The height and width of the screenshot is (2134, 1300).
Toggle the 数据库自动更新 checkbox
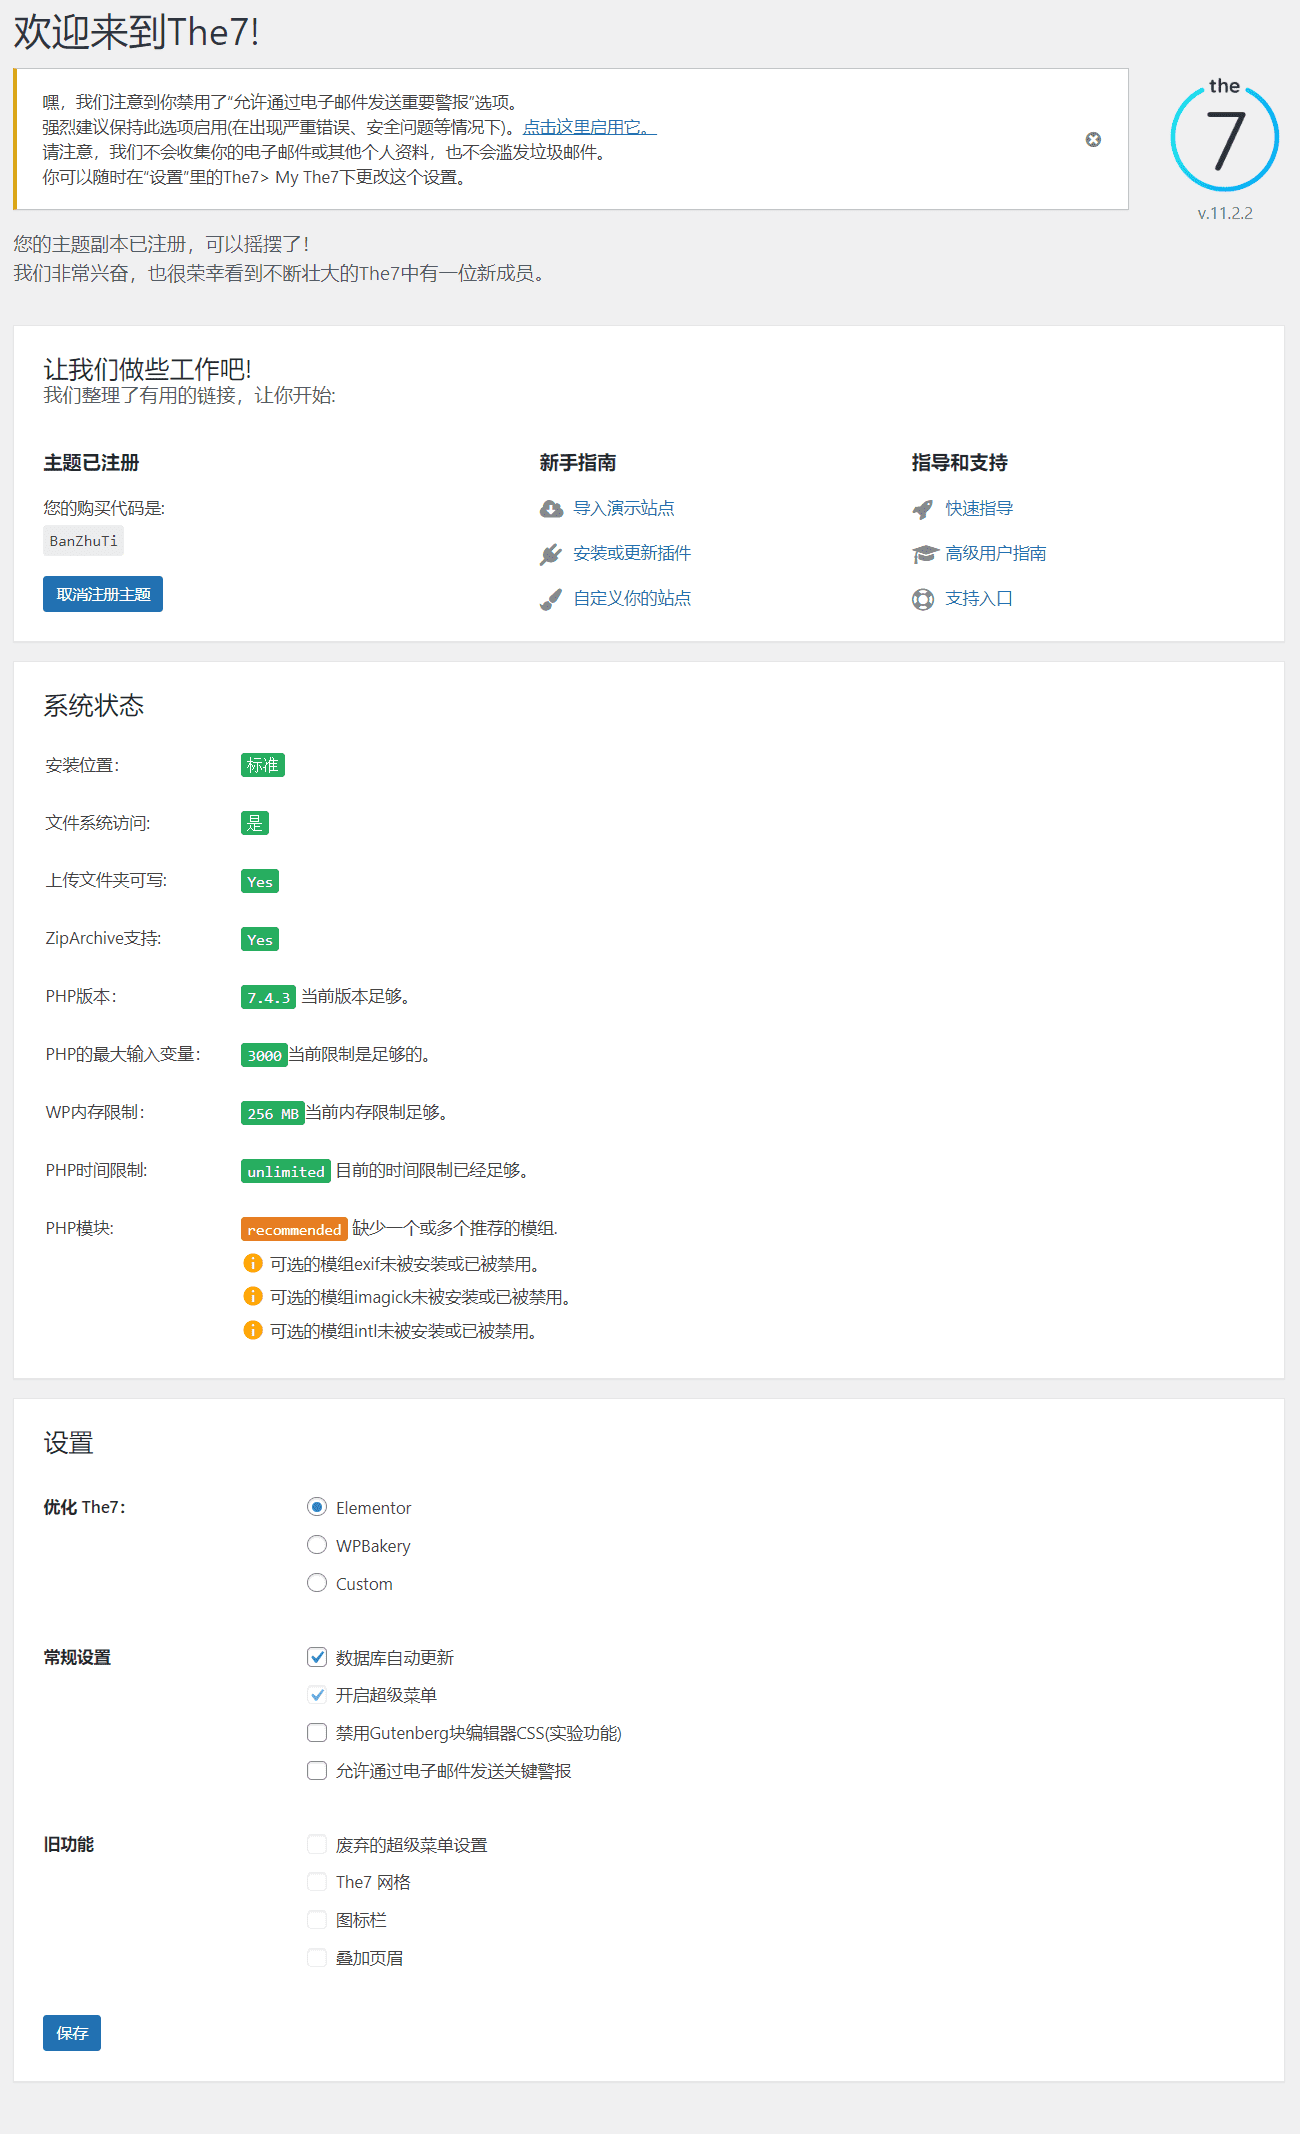click(x=317, y=1657)
